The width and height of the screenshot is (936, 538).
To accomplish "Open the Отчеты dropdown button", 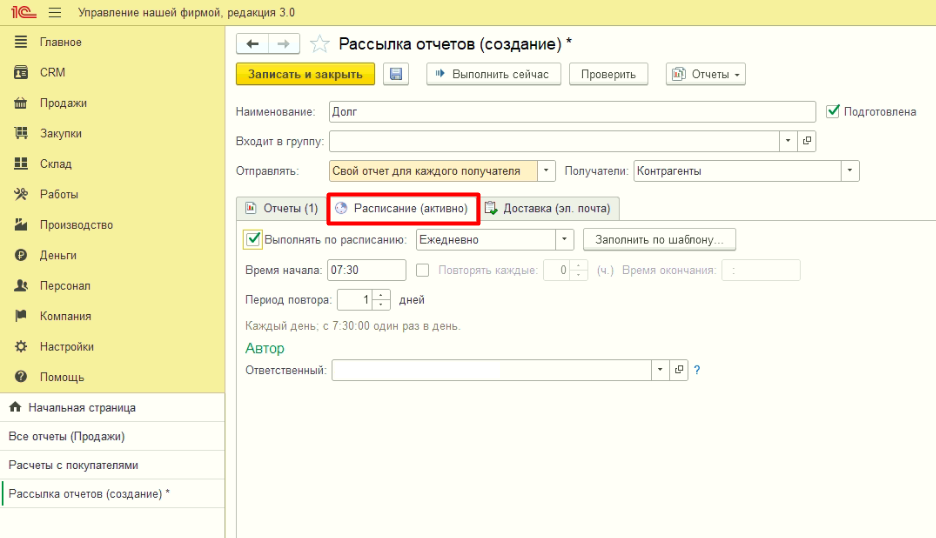I will 706,74.
